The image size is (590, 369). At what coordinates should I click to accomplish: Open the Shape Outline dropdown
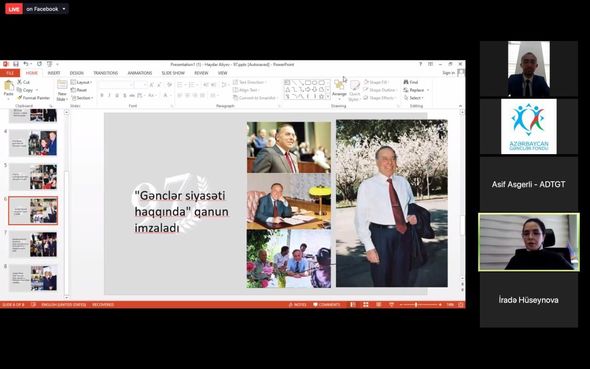click(380, 90)
